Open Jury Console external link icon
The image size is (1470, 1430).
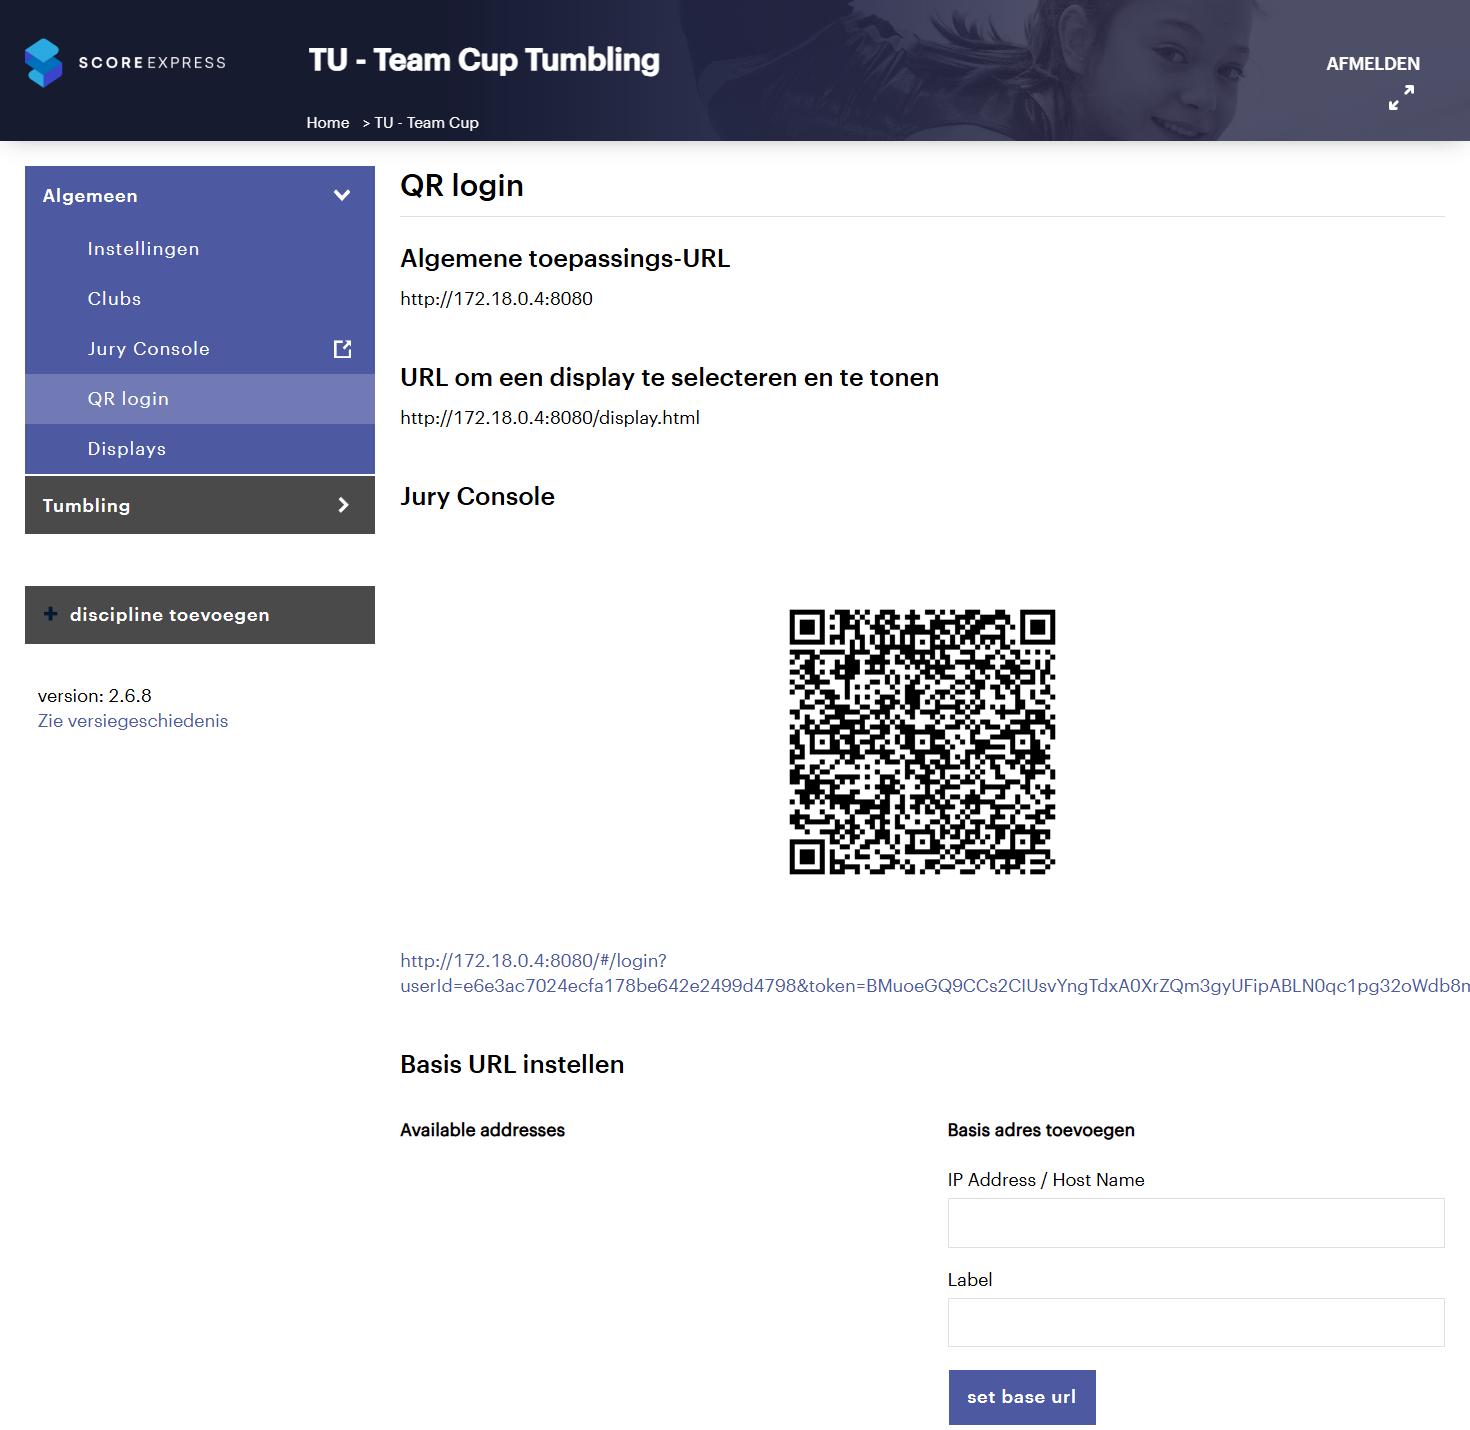(342, 349)
